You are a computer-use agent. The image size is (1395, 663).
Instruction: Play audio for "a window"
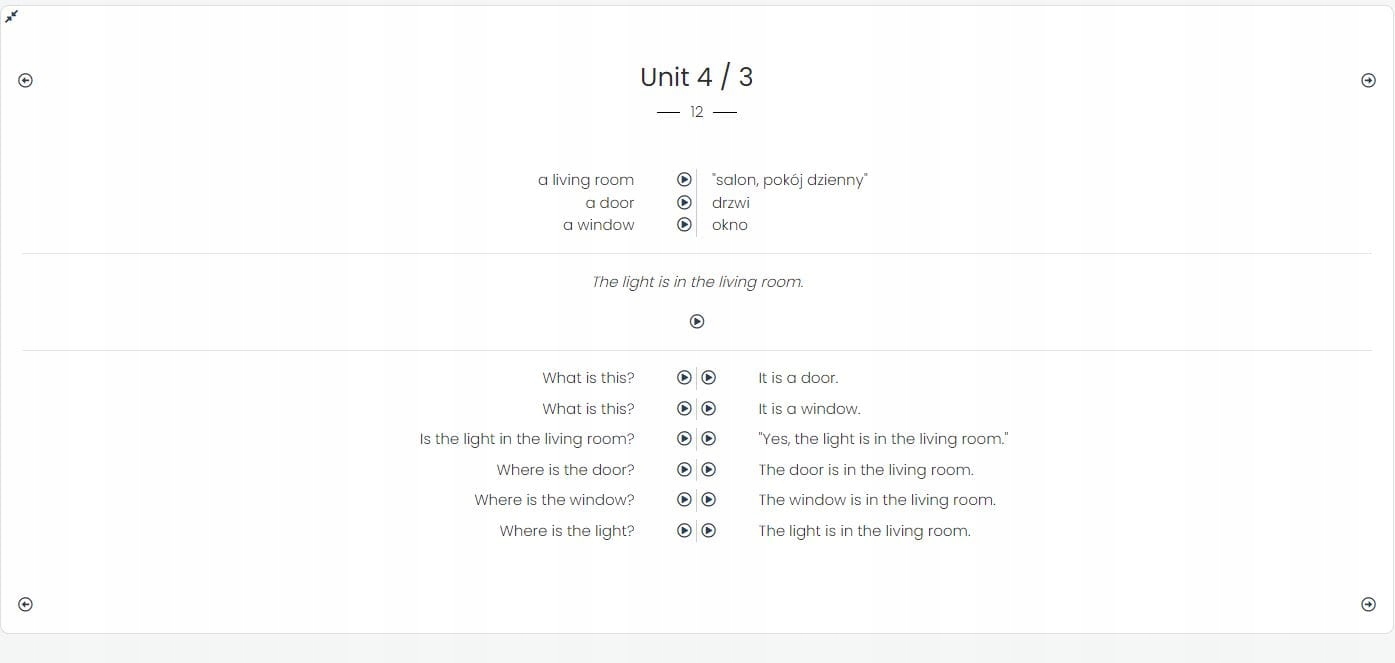pyautogui.click(x=684, y=225)
